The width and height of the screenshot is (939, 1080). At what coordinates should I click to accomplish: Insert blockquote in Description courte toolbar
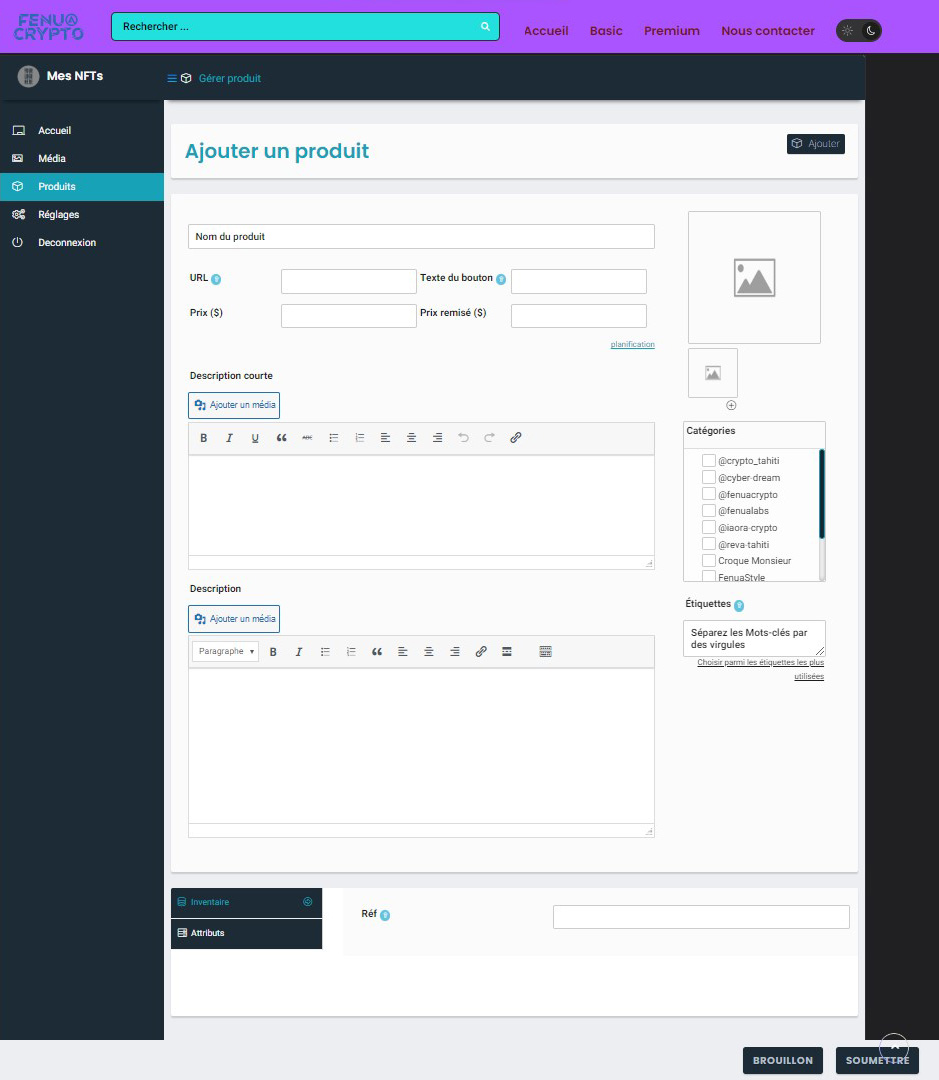(x=281, y=438)
